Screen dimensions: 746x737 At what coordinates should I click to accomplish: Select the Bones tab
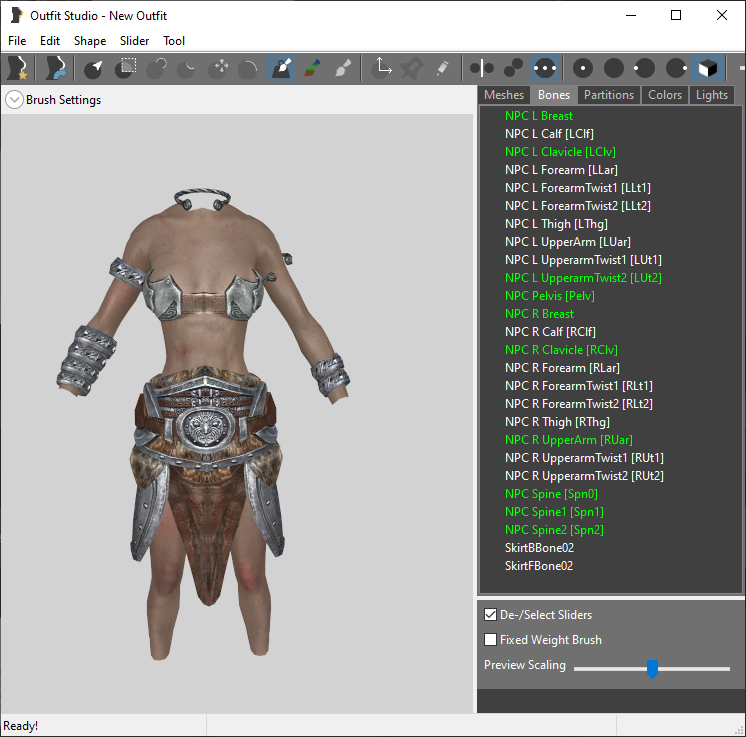[x=554, y=95]
